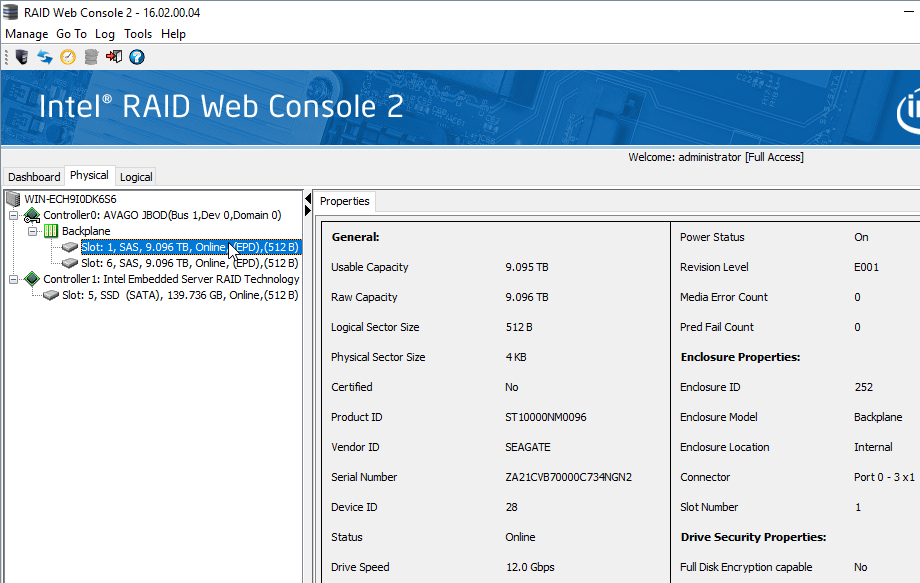Screen dimensions: 920x583
Task: Click Physical Sector Size value 4 KB
Action: [x=516, y=357]
